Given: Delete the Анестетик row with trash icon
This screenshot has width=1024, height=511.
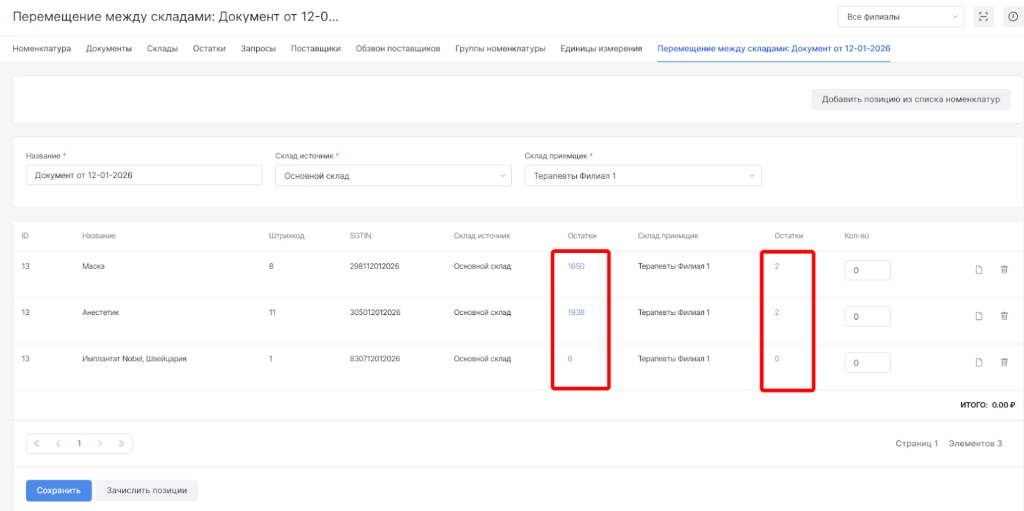Looking at the screenshot, I should click(1004, 316).
